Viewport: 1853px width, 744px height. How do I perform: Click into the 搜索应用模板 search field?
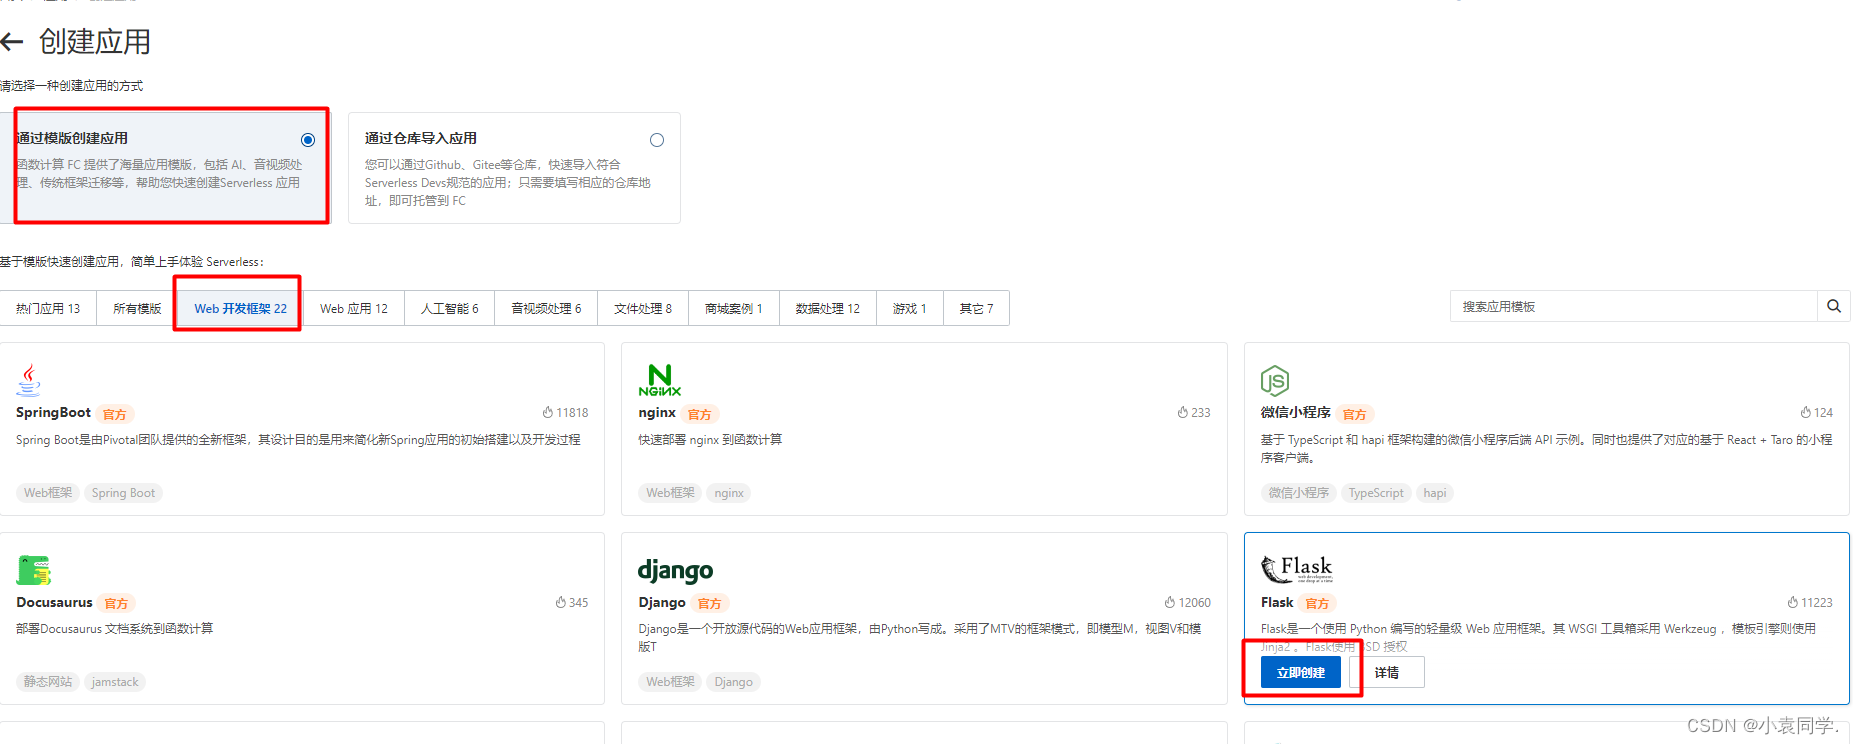(x=1634, y=306)
